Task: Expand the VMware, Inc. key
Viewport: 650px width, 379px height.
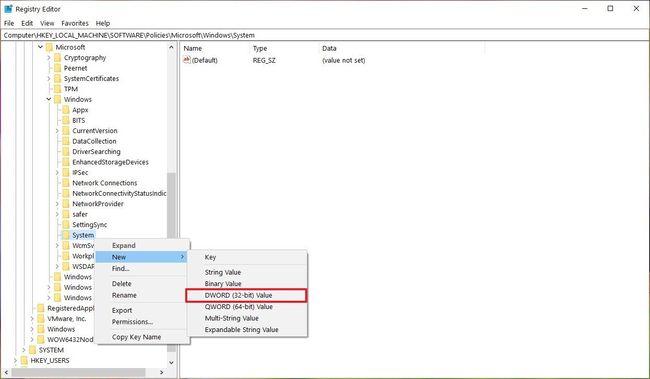Action: click(32, 318)
